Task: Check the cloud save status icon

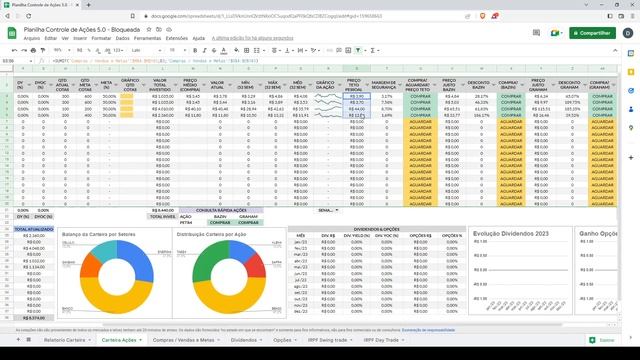Action: coord(169,29)
